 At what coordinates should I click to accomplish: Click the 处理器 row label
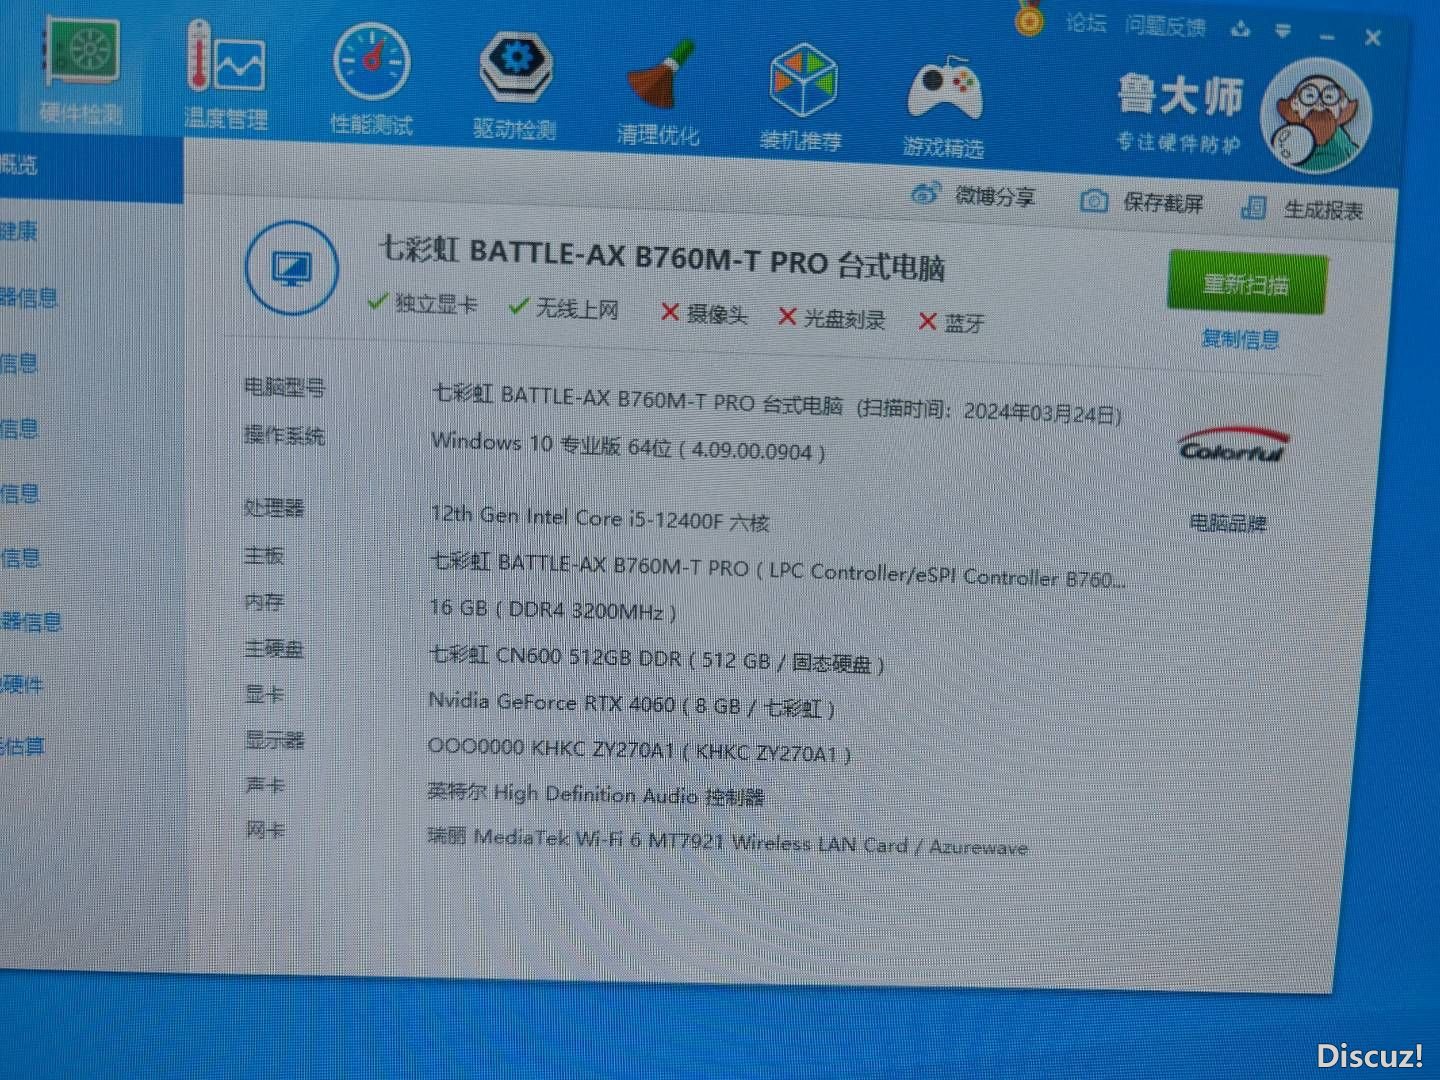point(274,507)
